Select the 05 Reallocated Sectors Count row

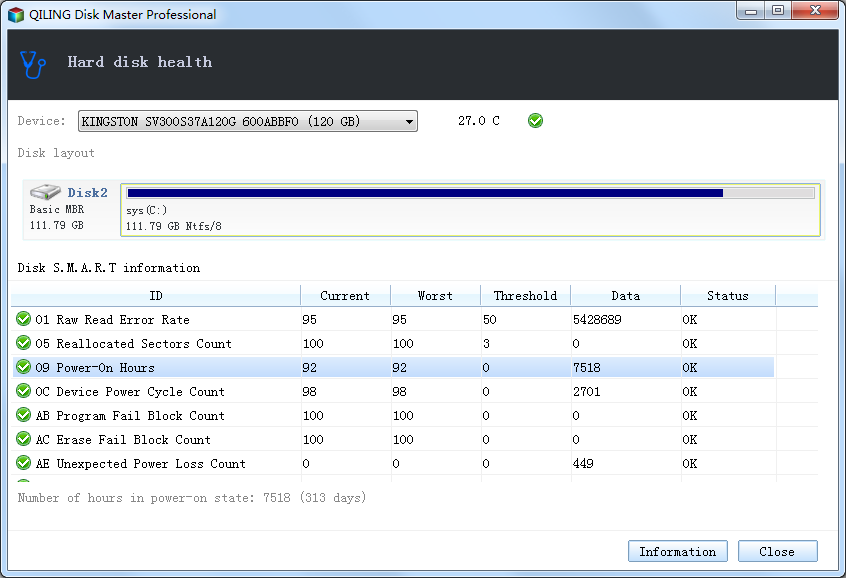click(x=393, y=343)
